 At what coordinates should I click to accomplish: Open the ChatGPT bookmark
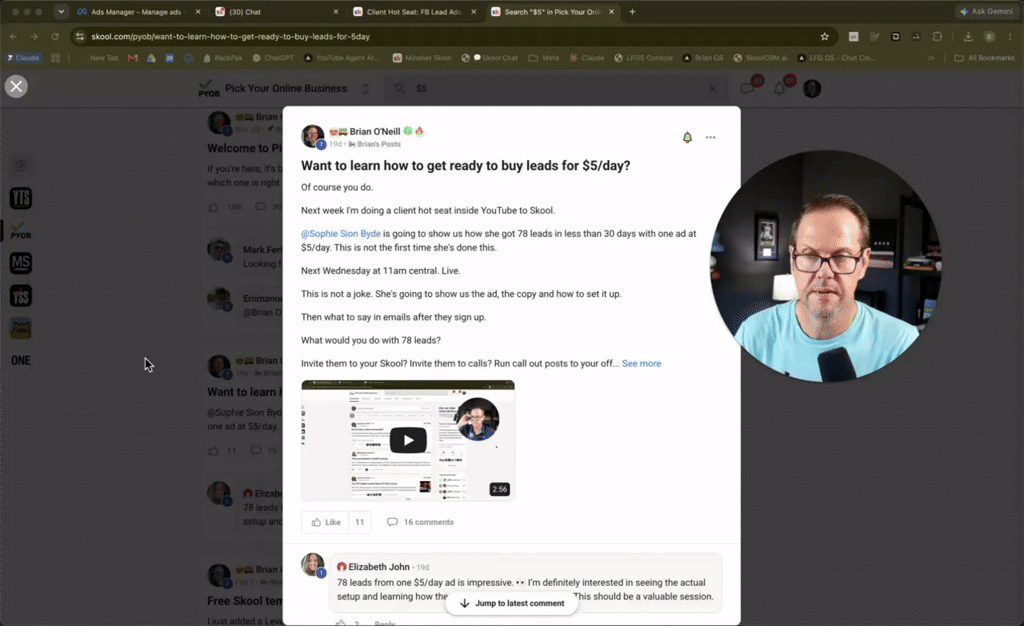273,58
